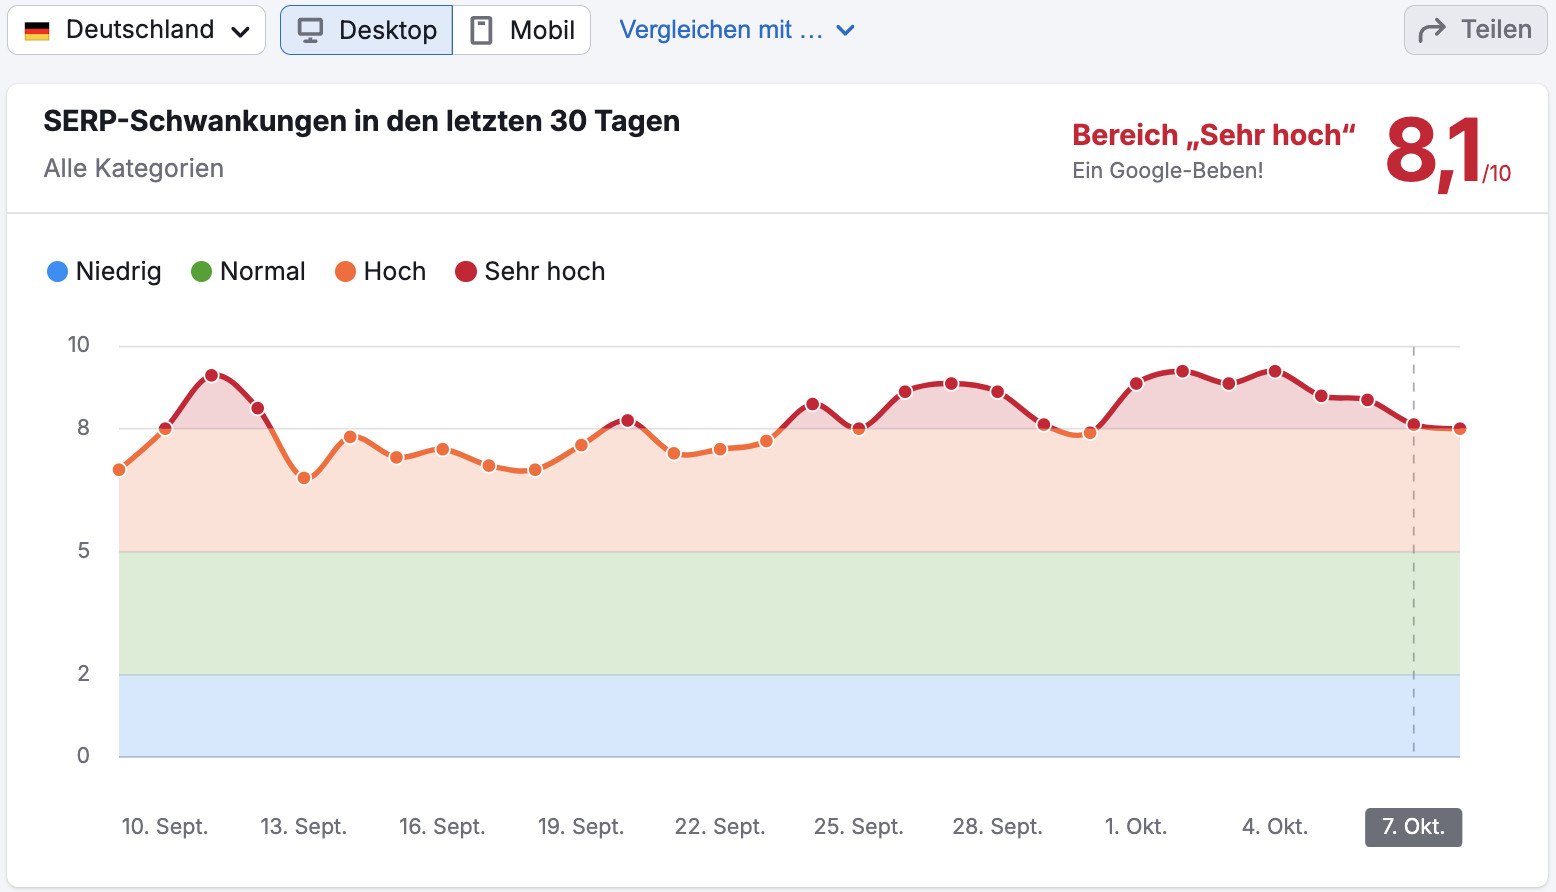Click the red Sehr hoch legend dot
The width and height of the screenshot is (1556, 892).
click(x=465, y=271)
